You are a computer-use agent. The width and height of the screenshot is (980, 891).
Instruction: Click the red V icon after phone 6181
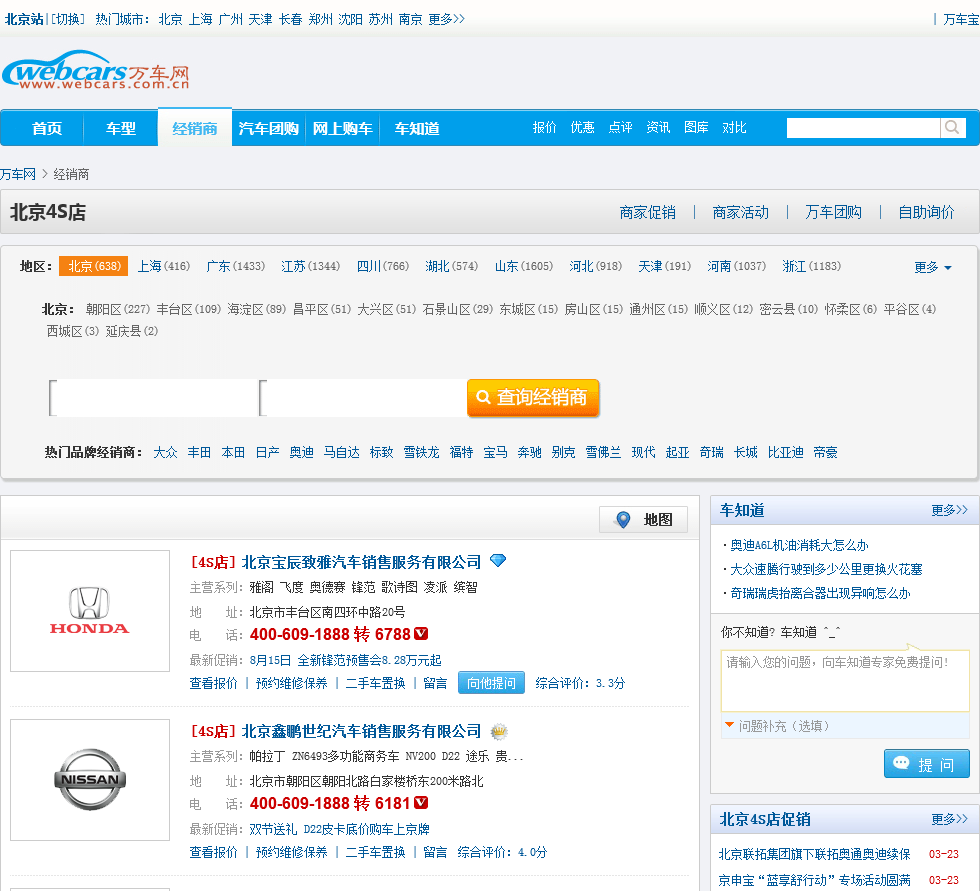pos(421,802)
